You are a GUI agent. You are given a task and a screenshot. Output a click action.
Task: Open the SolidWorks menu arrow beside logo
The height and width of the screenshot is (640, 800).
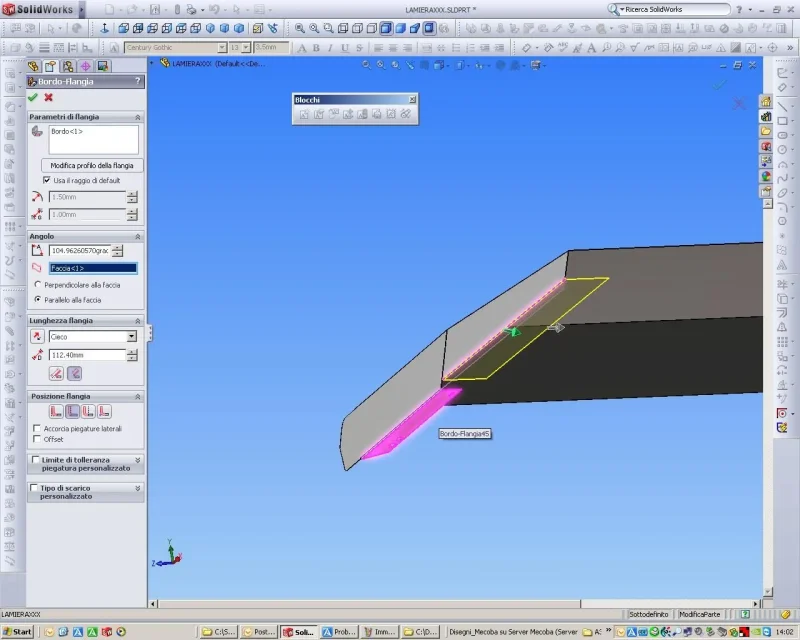[x=81, y=10]
